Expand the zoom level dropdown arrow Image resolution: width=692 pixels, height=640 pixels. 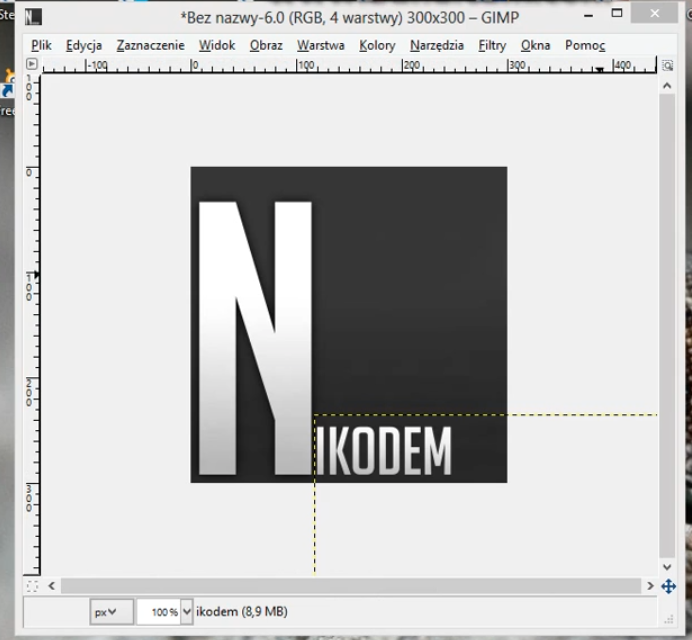click(187, 611)
